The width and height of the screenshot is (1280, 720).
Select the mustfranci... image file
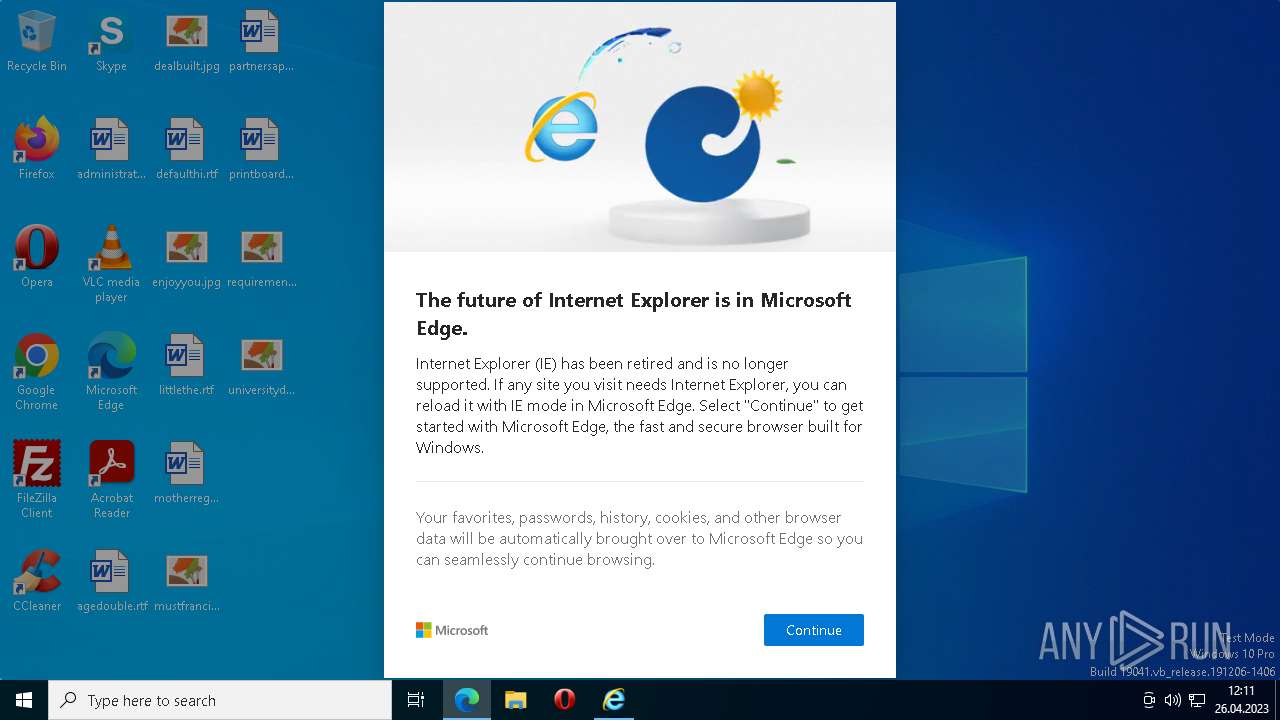[x=187, y=581]
